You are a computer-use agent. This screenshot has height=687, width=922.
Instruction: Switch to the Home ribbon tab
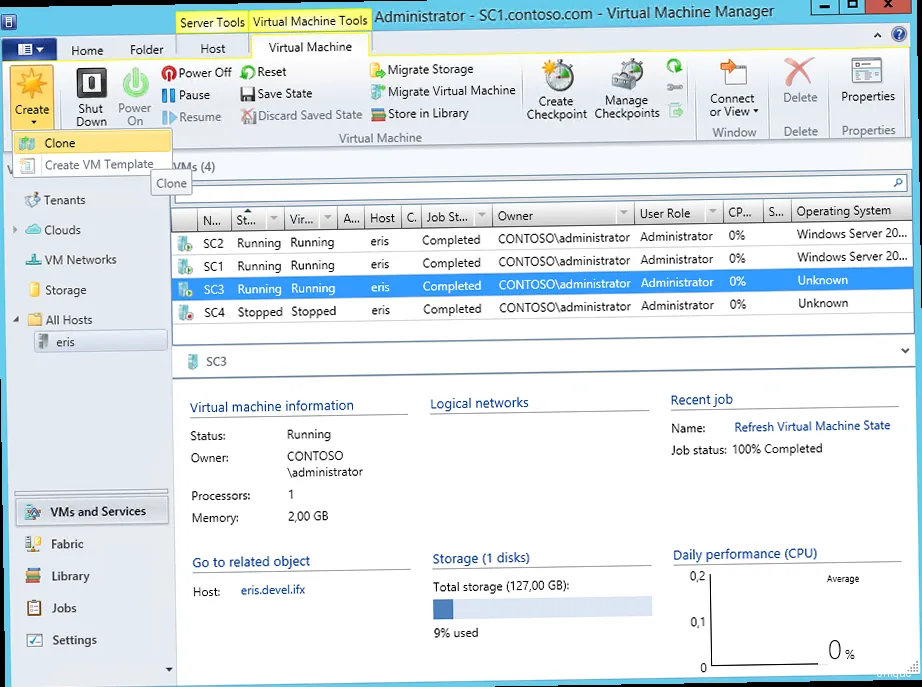pos(87,50)
